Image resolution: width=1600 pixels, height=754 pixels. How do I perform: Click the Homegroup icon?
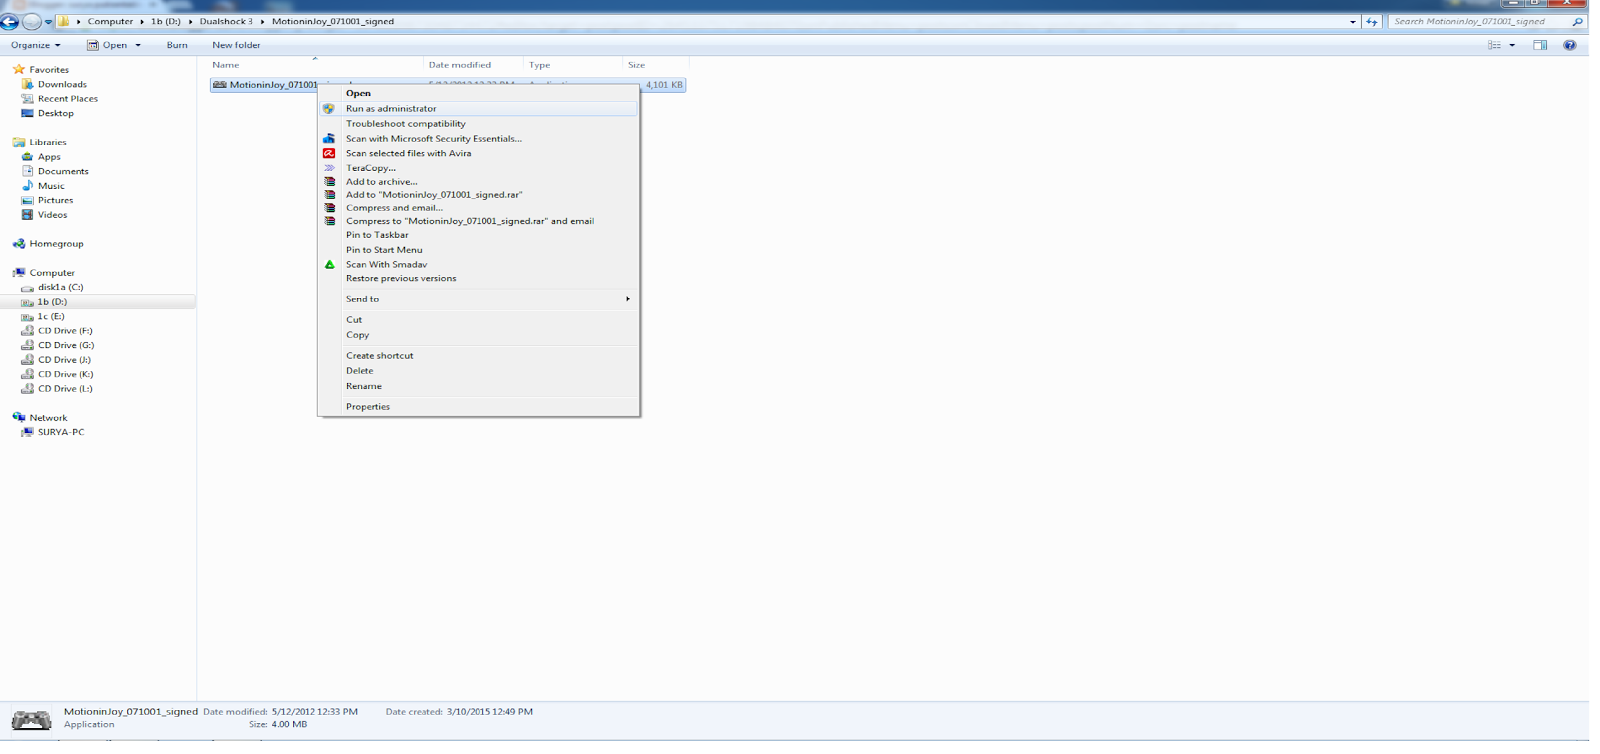pos(19,244)
